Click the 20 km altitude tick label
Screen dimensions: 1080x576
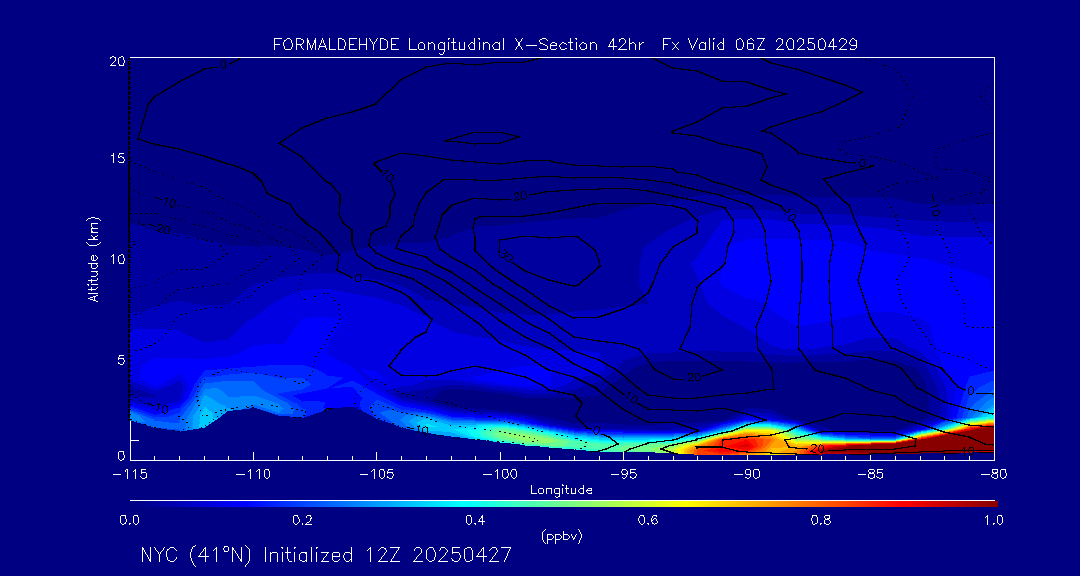point(116,61)
